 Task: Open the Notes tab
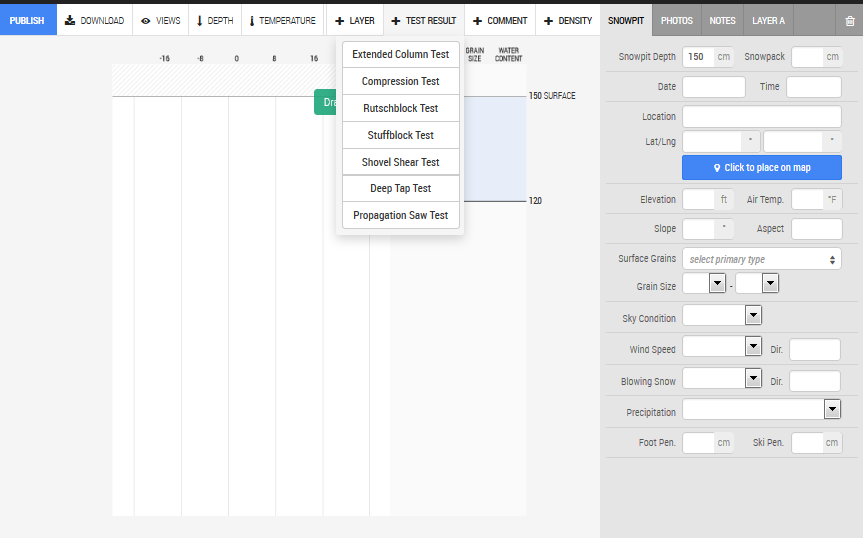(x=722, y=20)
